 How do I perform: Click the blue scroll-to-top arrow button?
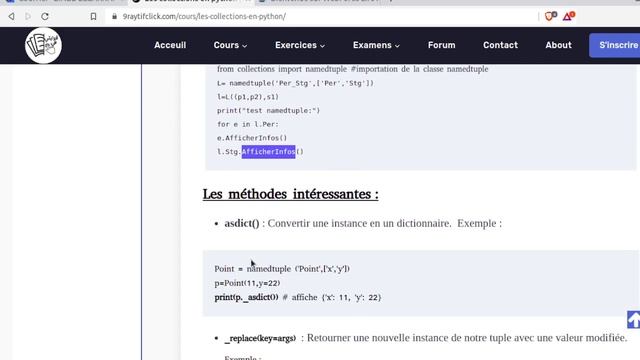[x=633, y=319]
